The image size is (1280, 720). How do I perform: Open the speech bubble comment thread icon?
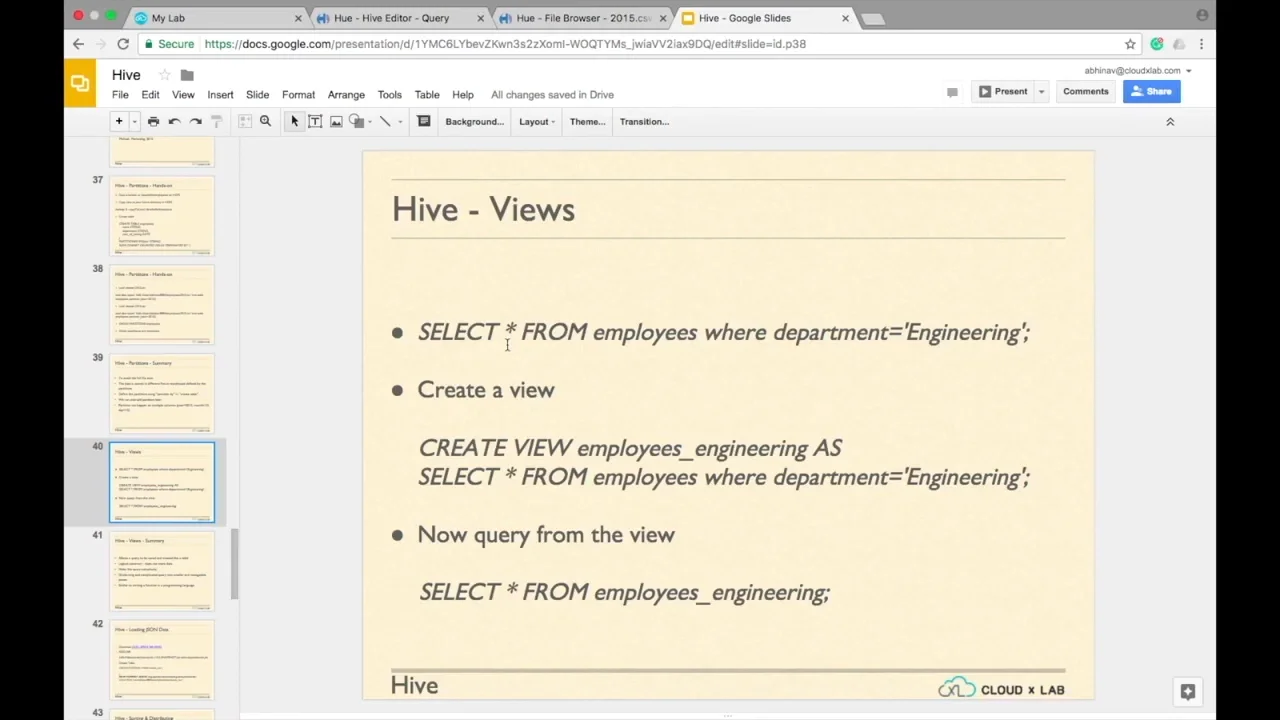pyautogui.click(x=952, y=92)
